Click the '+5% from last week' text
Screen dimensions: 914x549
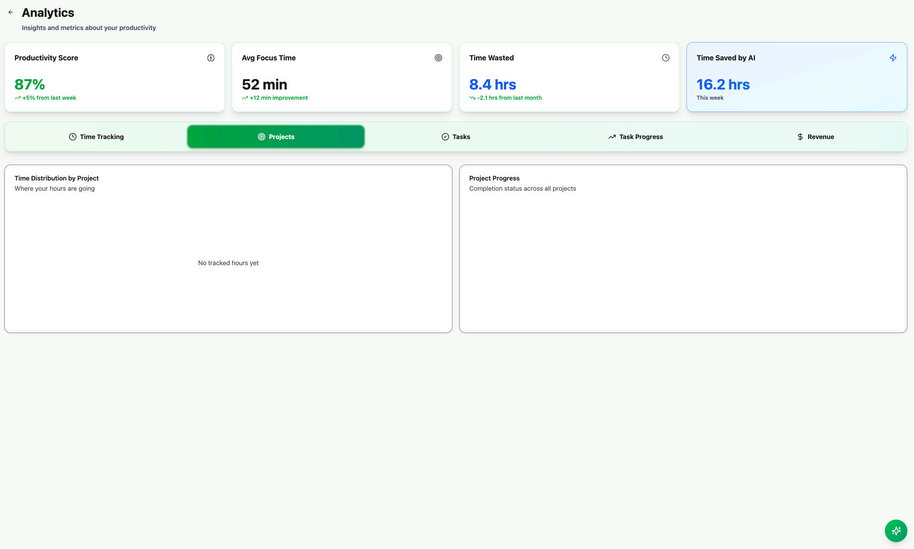point(49,98)
